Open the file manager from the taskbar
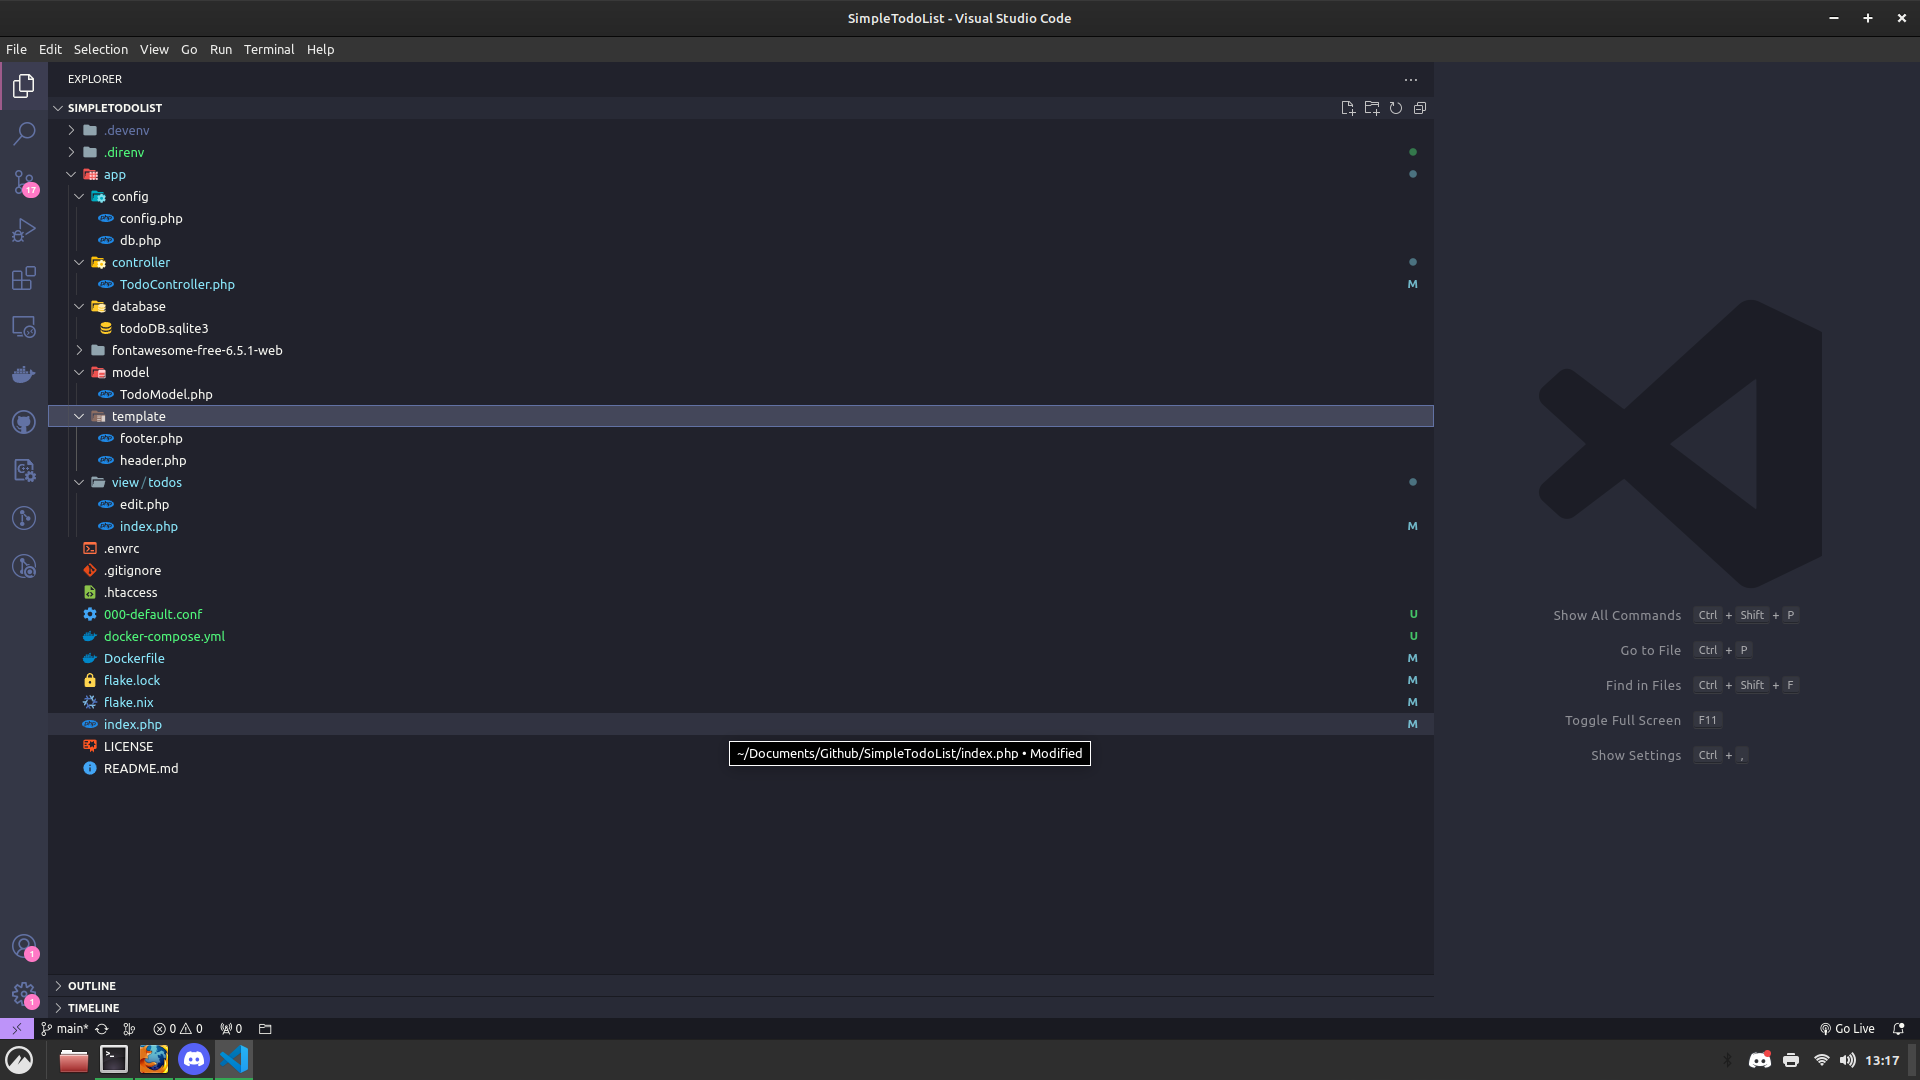Image resolution: width=1920 pixels, height=1080 pixels. (x=74, y=1059)
